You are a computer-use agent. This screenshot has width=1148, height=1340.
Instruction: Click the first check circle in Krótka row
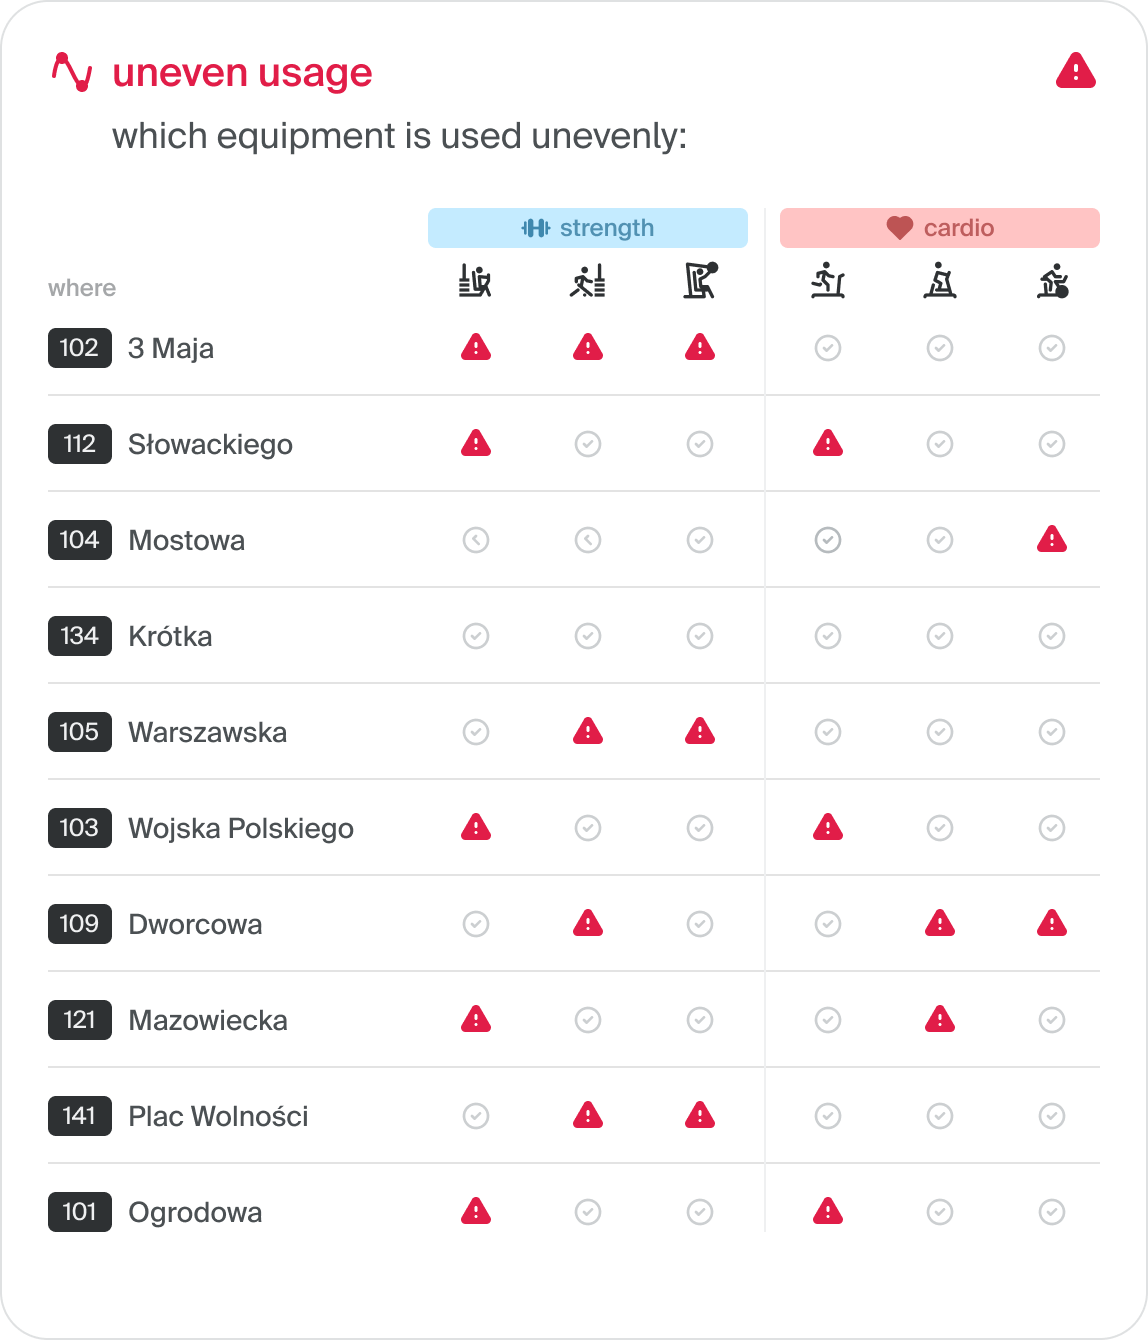(476, 636)
